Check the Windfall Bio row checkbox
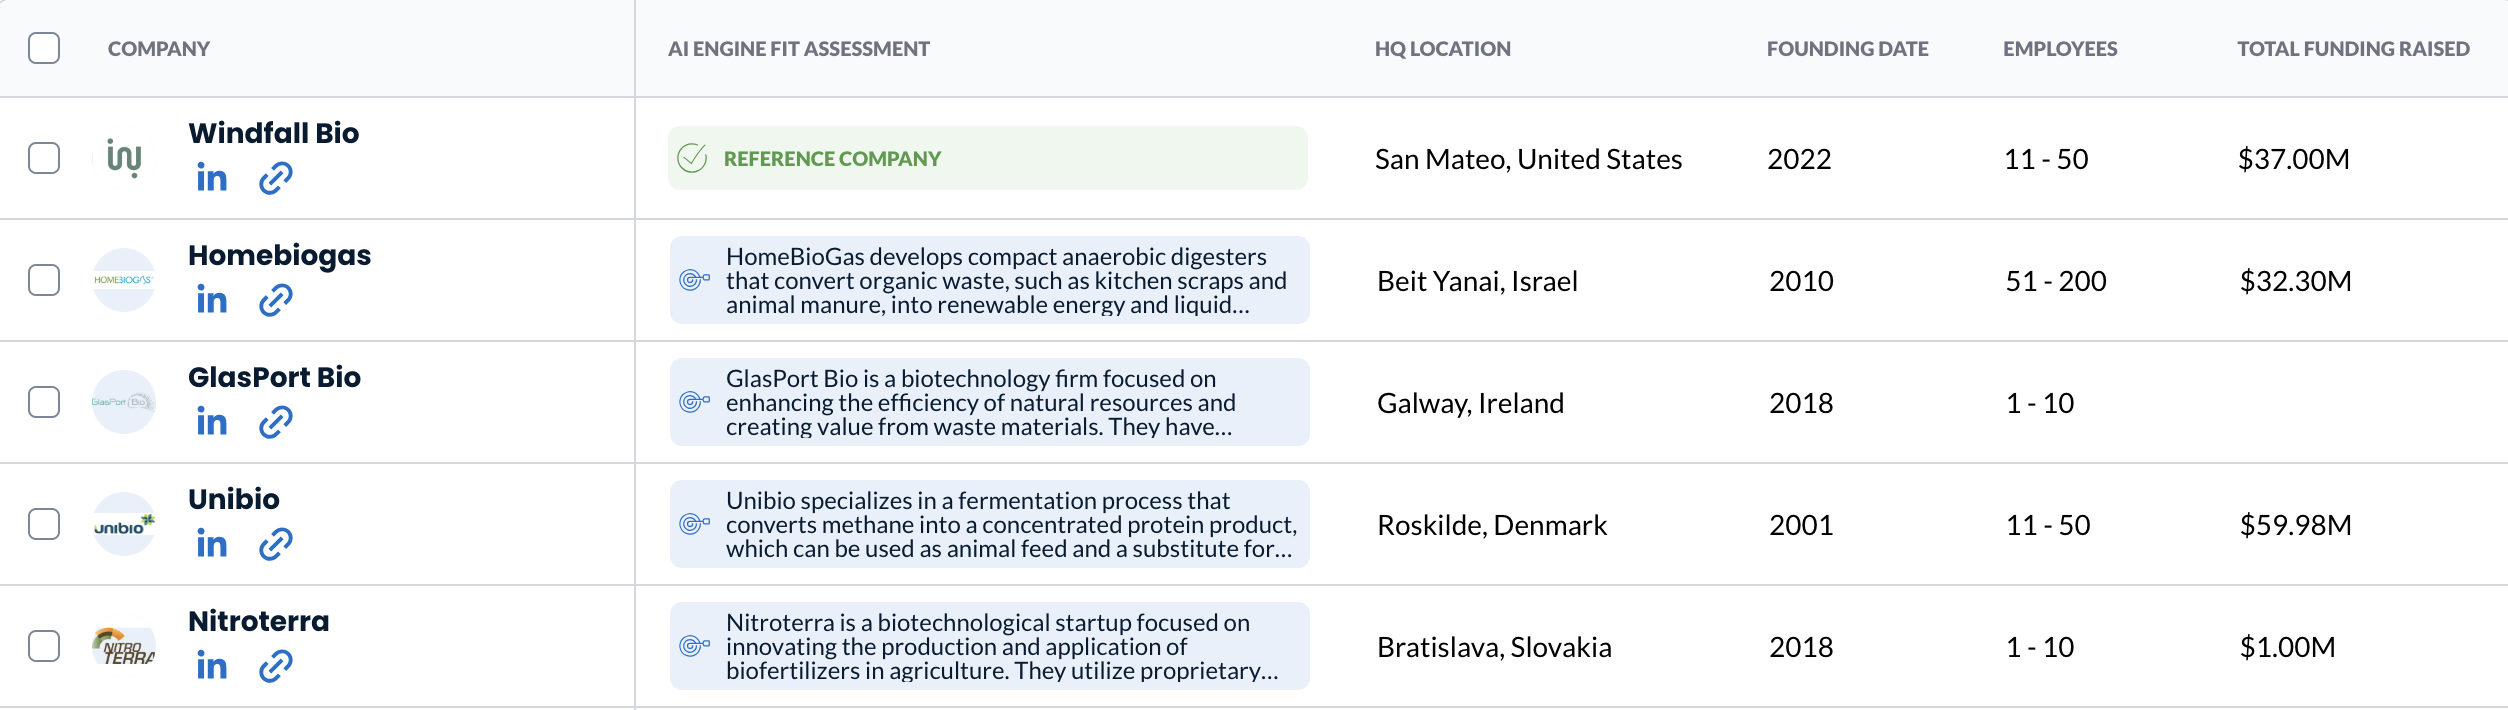Screen dimensions: 2508x710 point(44,158)
